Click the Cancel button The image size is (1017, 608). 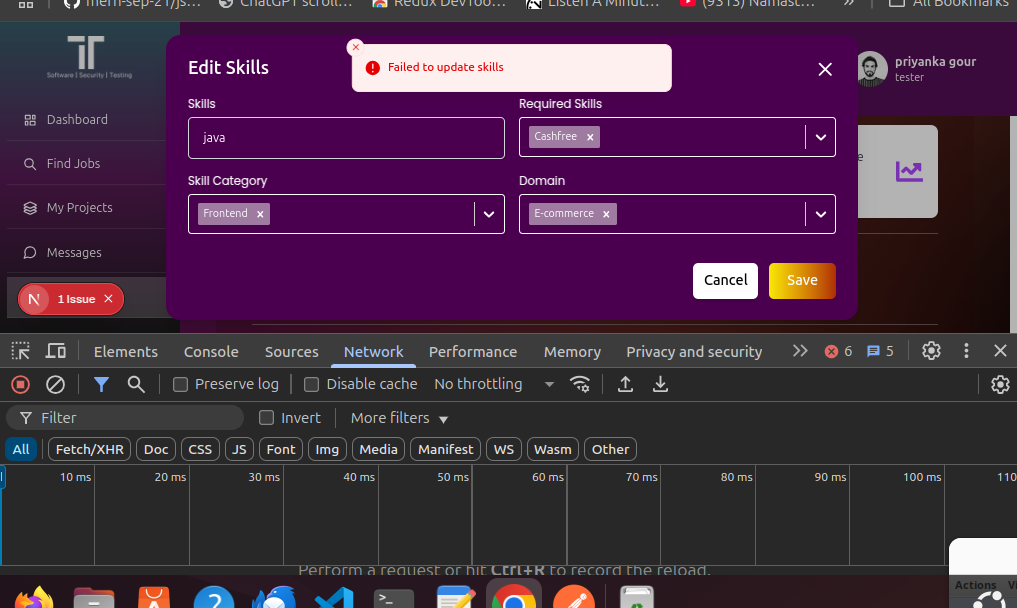pos(725,280)
